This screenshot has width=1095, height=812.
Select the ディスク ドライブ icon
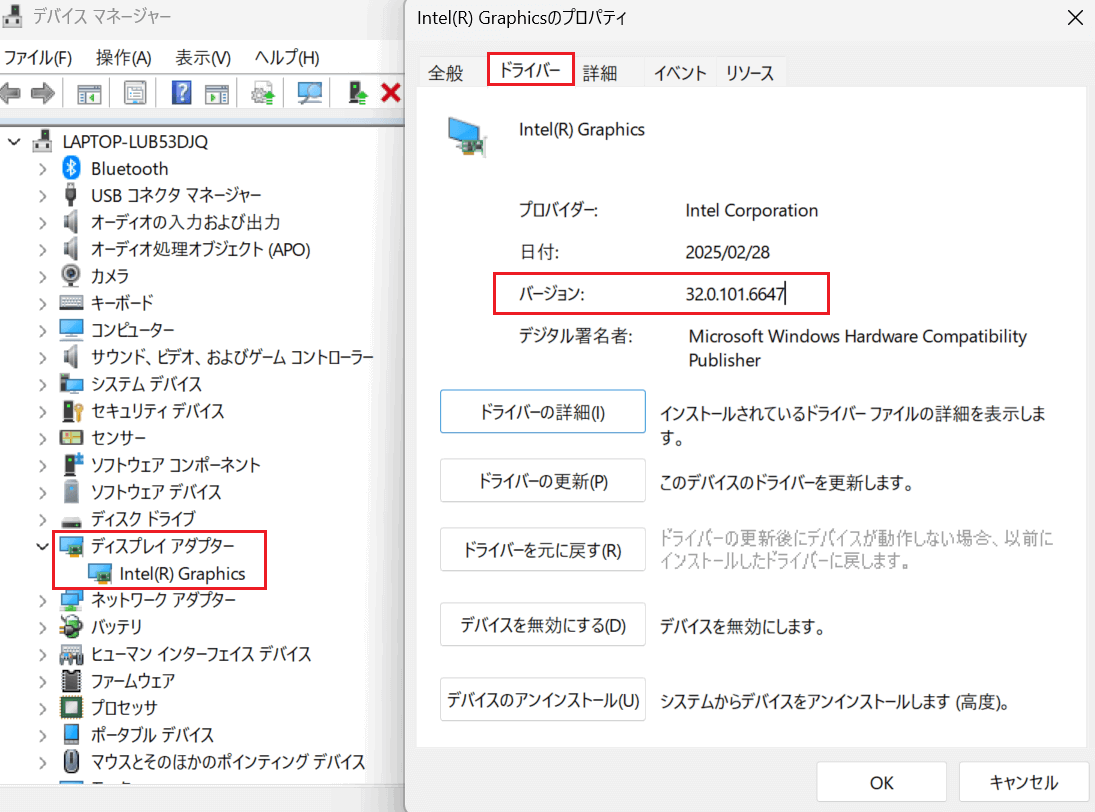pyautogui.click(x=71, y=521)
